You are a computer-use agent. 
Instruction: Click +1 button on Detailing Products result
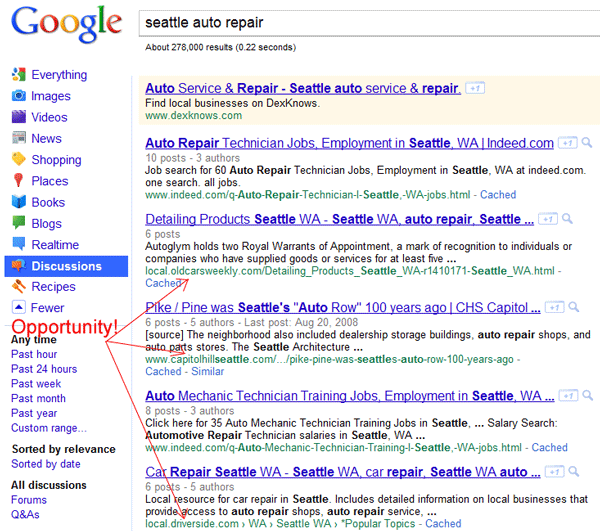point(548,219)
